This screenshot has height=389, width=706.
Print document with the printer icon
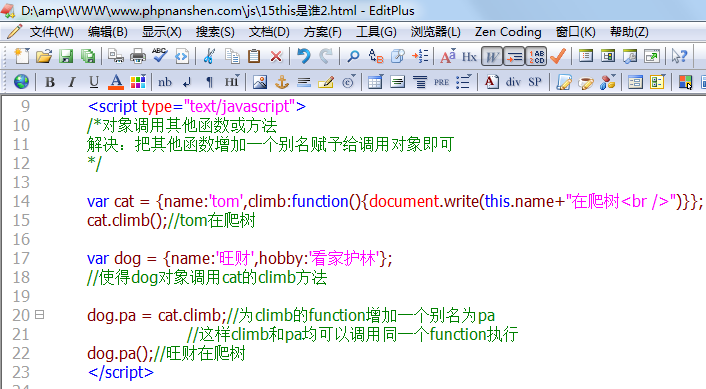pyautogui.click(x=138, y=56)
